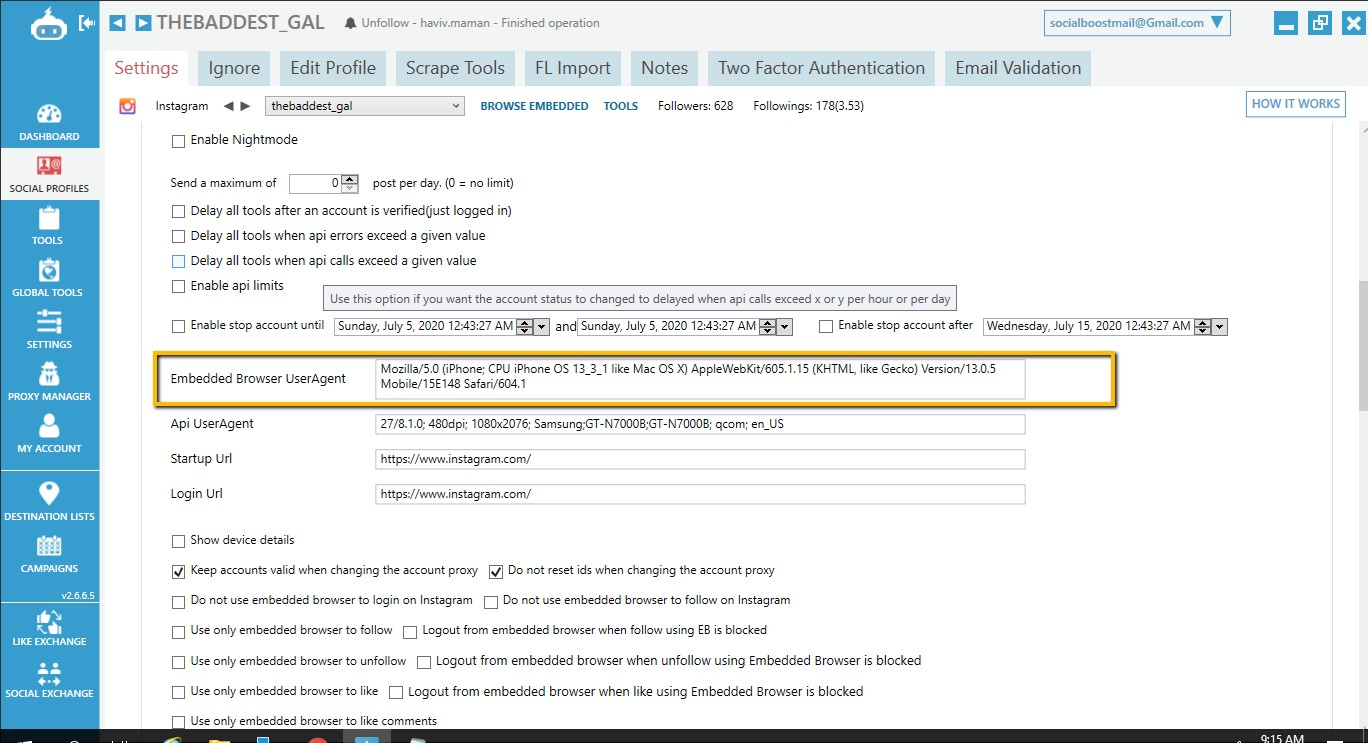This screenshot has height=743, width=1368.
Task: Click the maximum posts per day field
Action: 316,183
